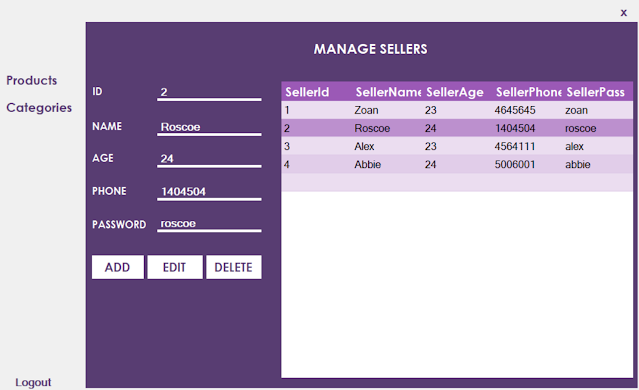Screen dimensions: 639x390
Task: Sort by SellerName column header
Action: click(x=387, y=92)
